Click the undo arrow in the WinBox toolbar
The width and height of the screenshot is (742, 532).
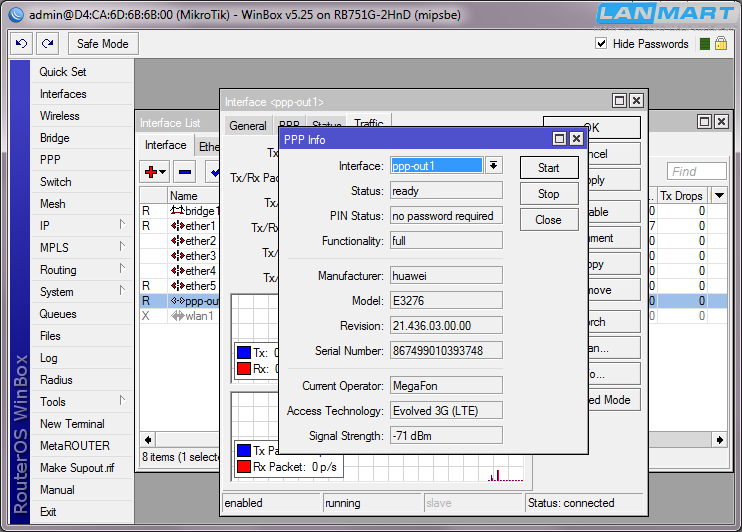click(21, 44)
